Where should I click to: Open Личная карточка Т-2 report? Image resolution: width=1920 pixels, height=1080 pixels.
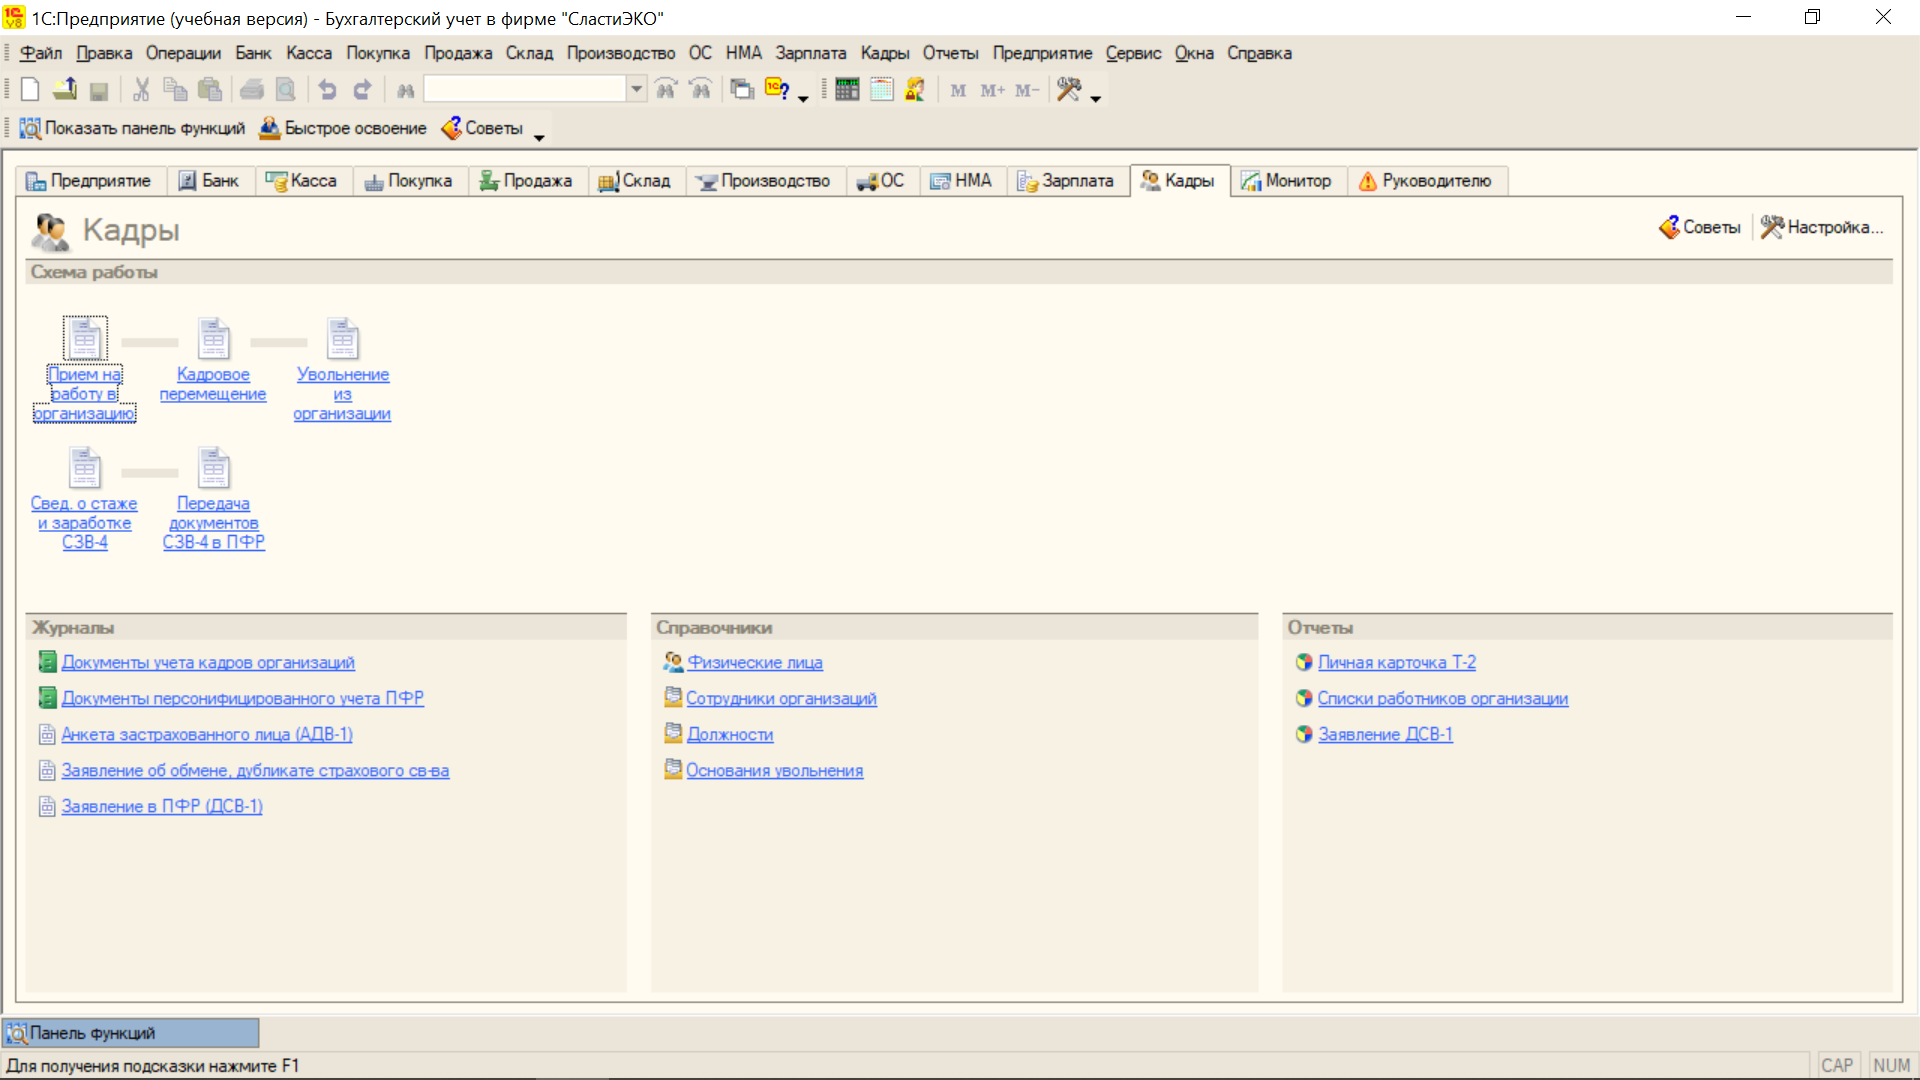coord(1396,663)
